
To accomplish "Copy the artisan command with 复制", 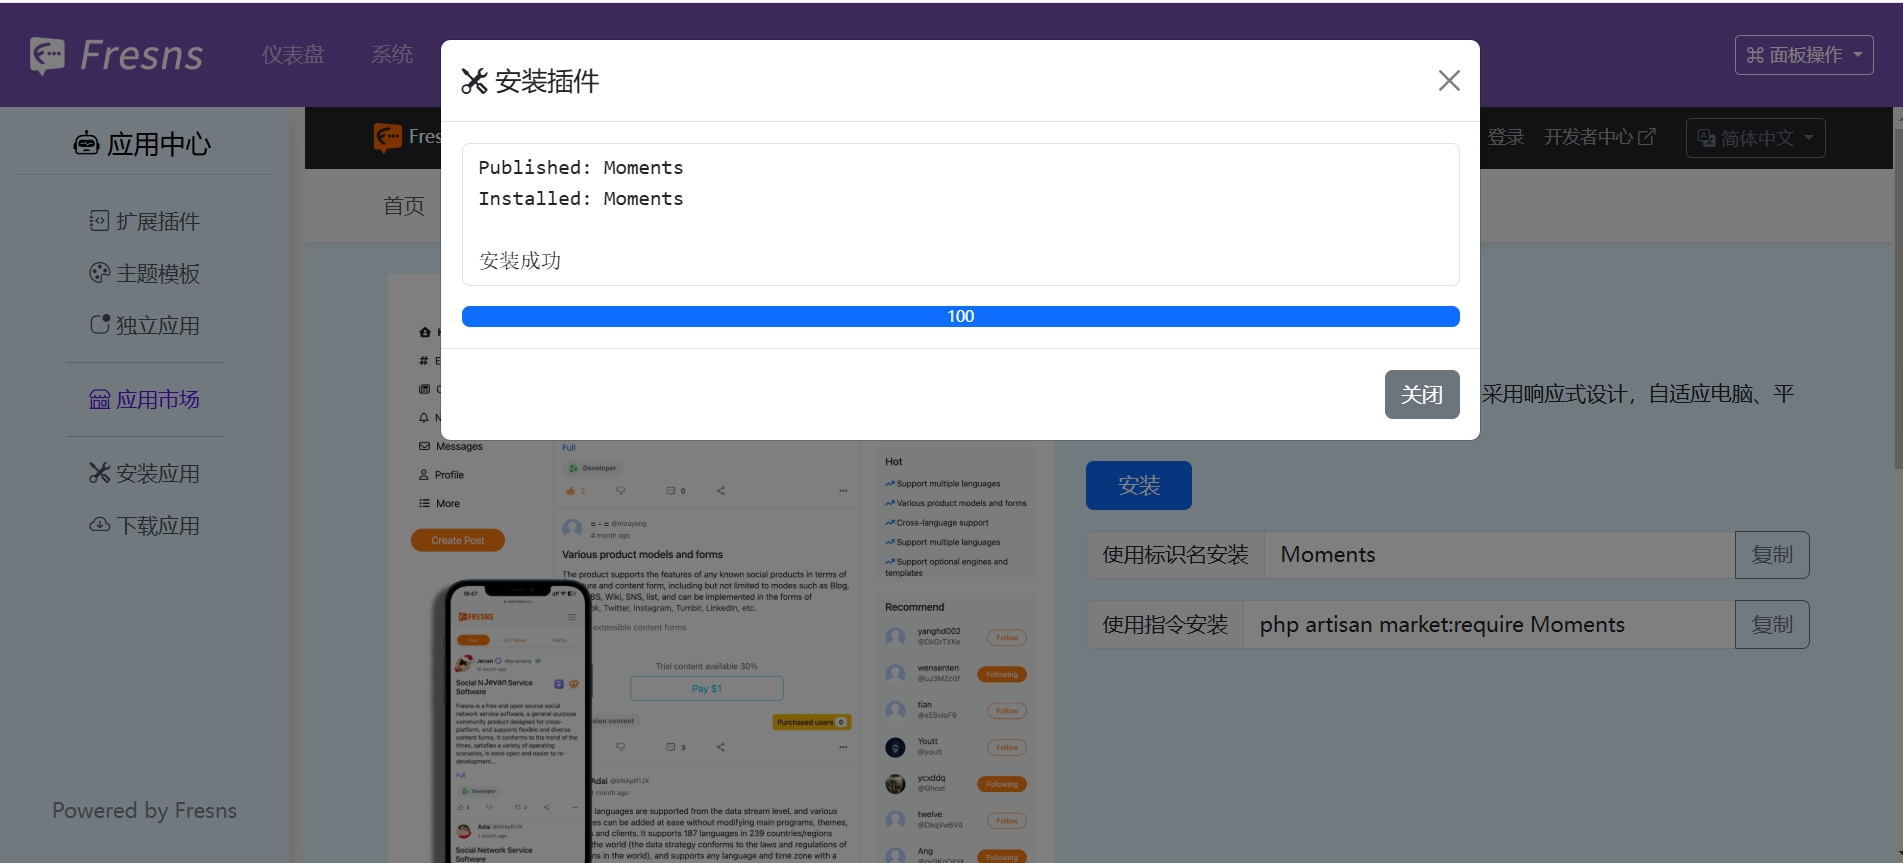I will (1771, 624).
